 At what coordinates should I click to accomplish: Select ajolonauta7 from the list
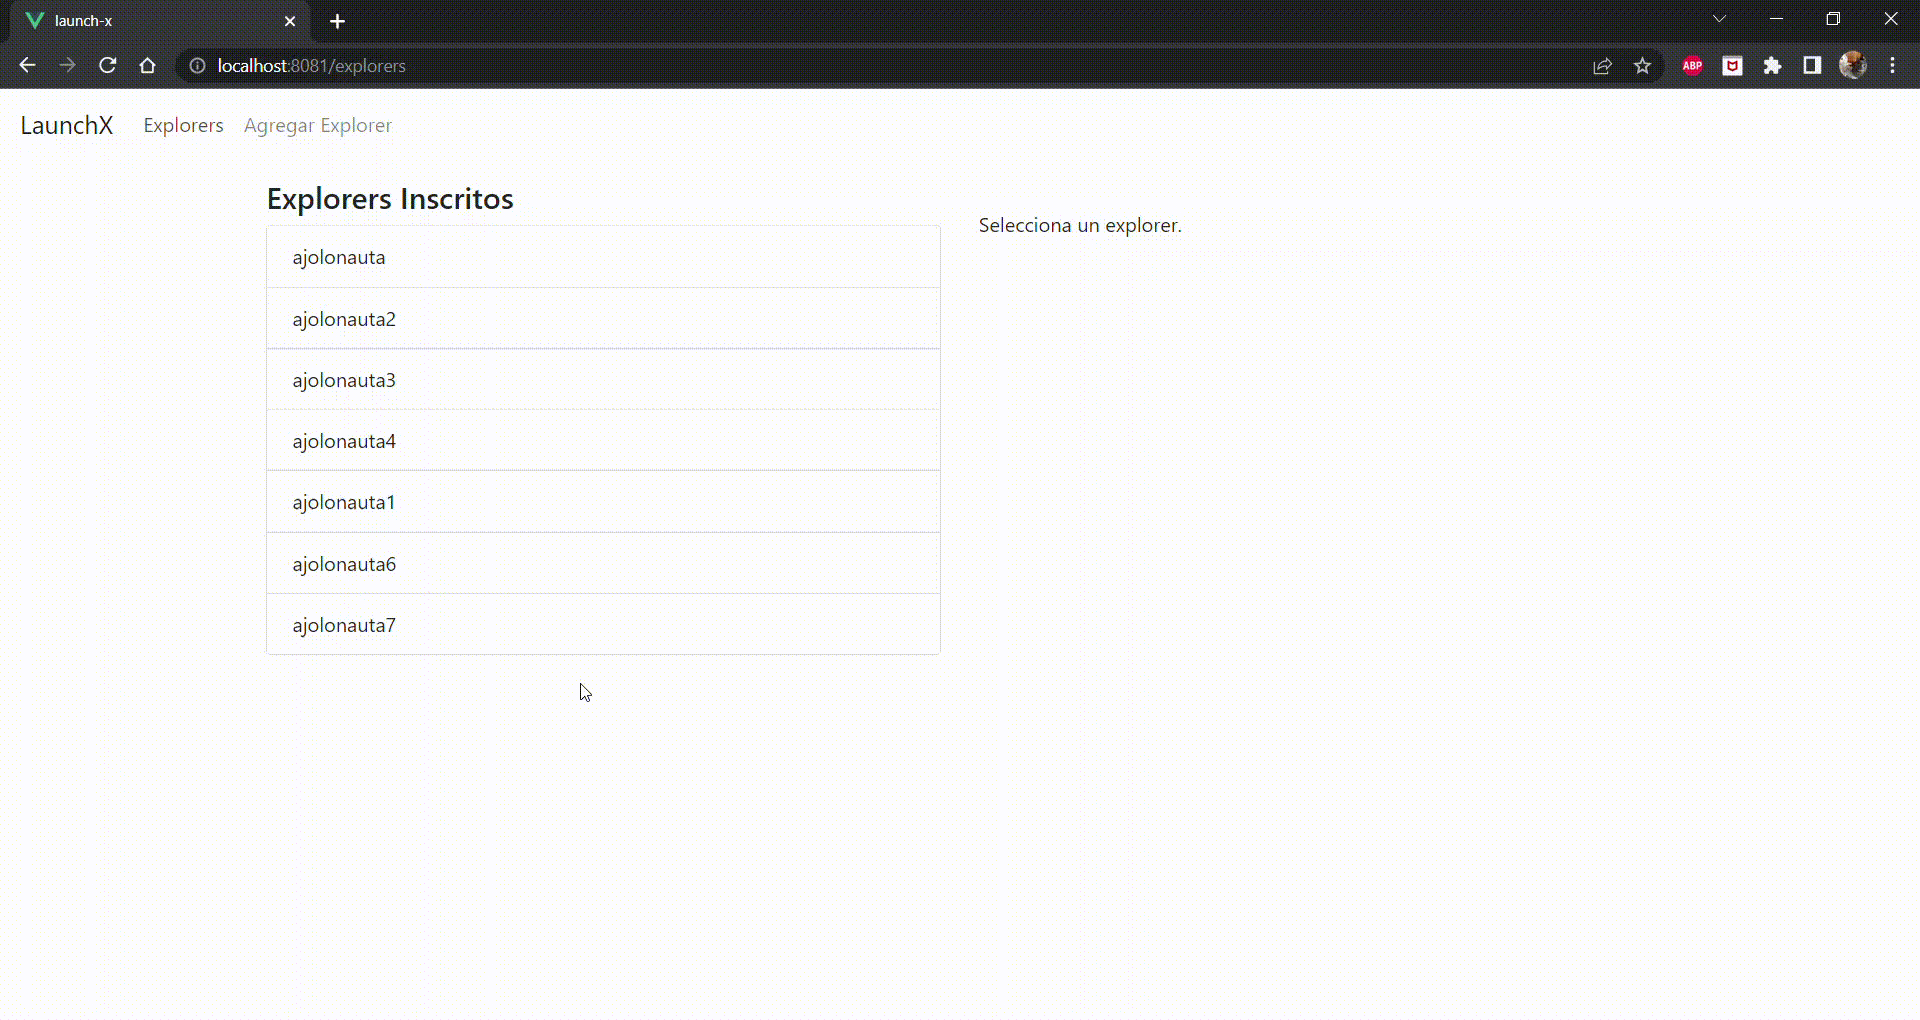click(602, 625)
